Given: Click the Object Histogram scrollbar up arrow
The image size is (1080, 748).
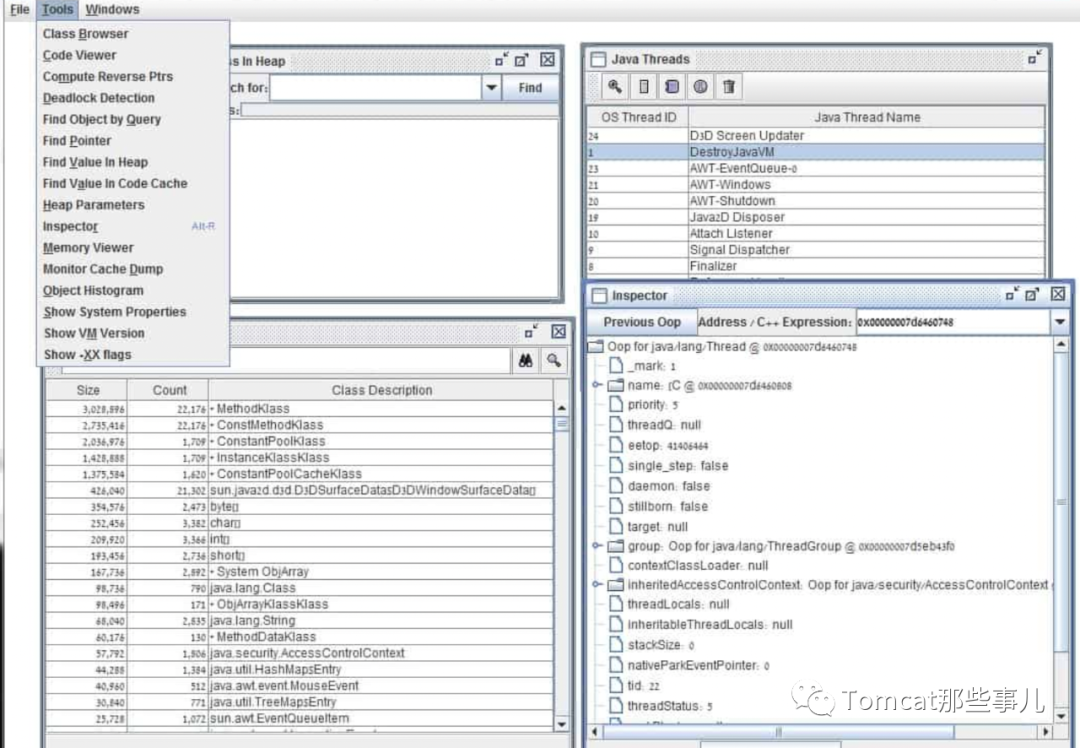Looking at the screenshot, I should coord(561,408).
